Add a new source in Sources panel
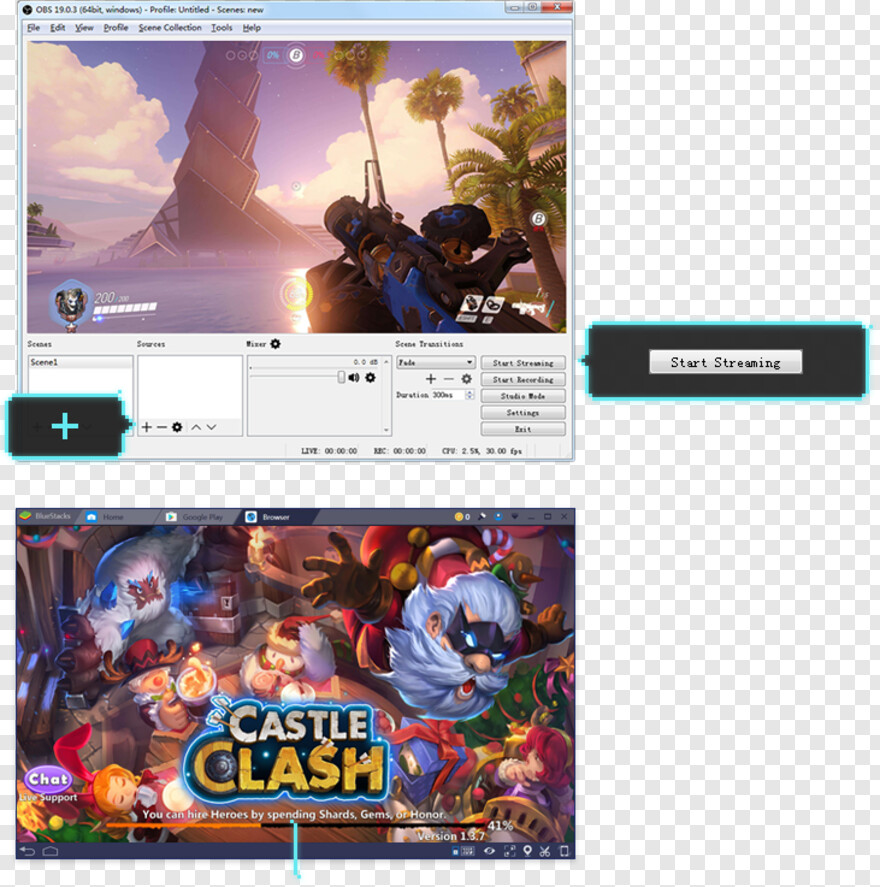 click(146, 427)
